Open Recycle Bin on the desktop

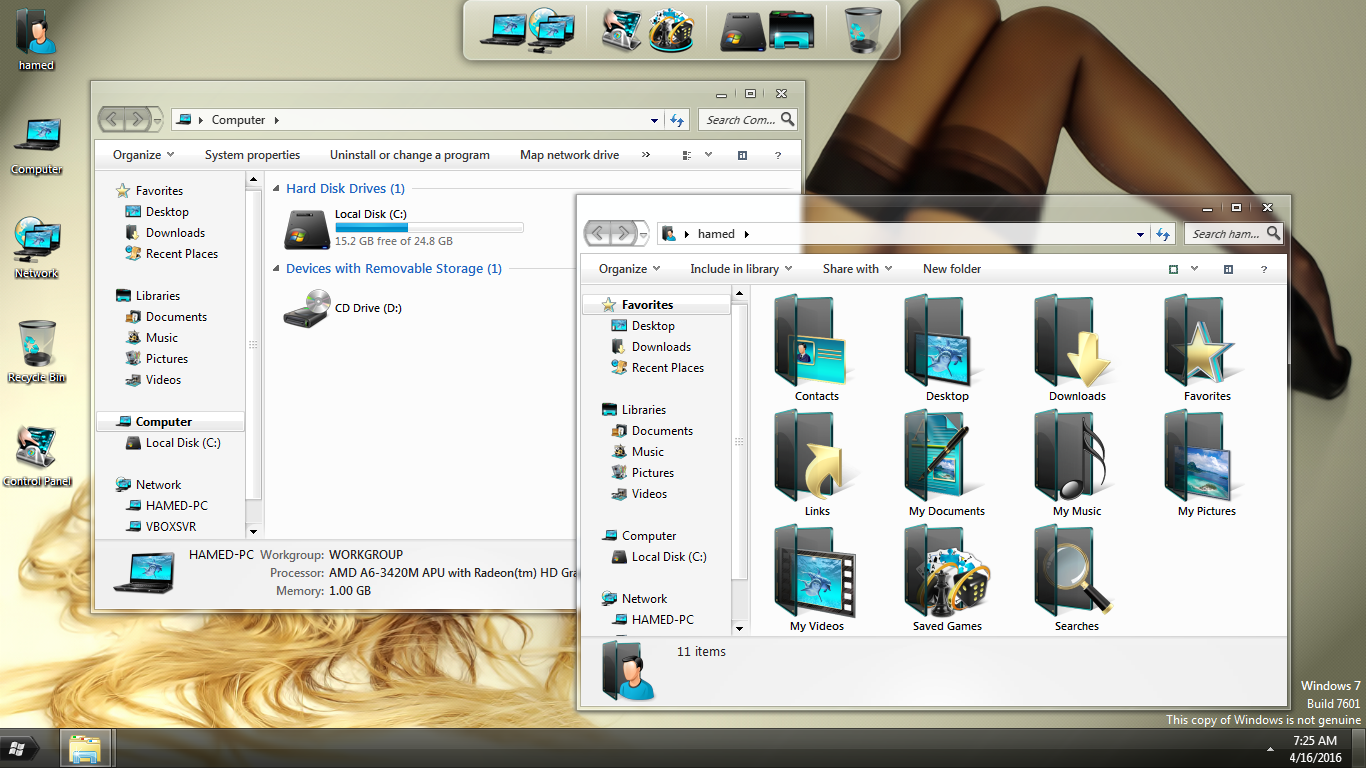click(36, 344)
